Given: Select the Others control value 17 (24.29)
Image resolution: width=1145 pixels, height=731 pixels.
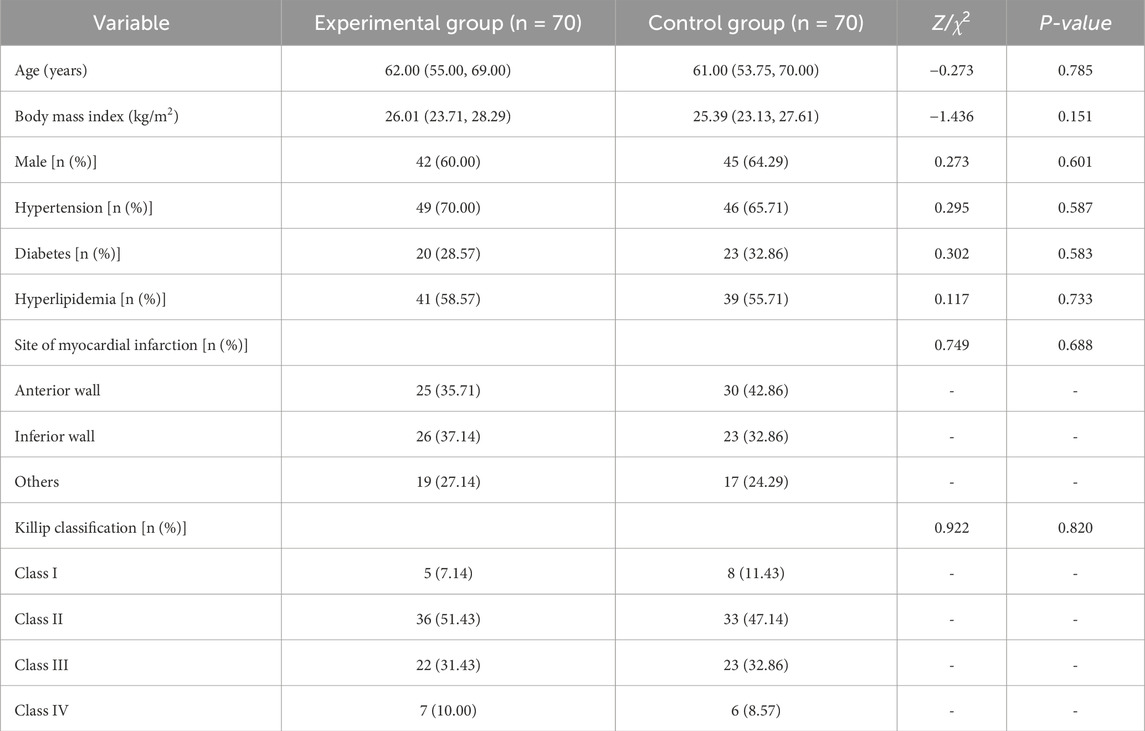Looking at the screenshot, I should pyautogui.click(x=756, y=482).
